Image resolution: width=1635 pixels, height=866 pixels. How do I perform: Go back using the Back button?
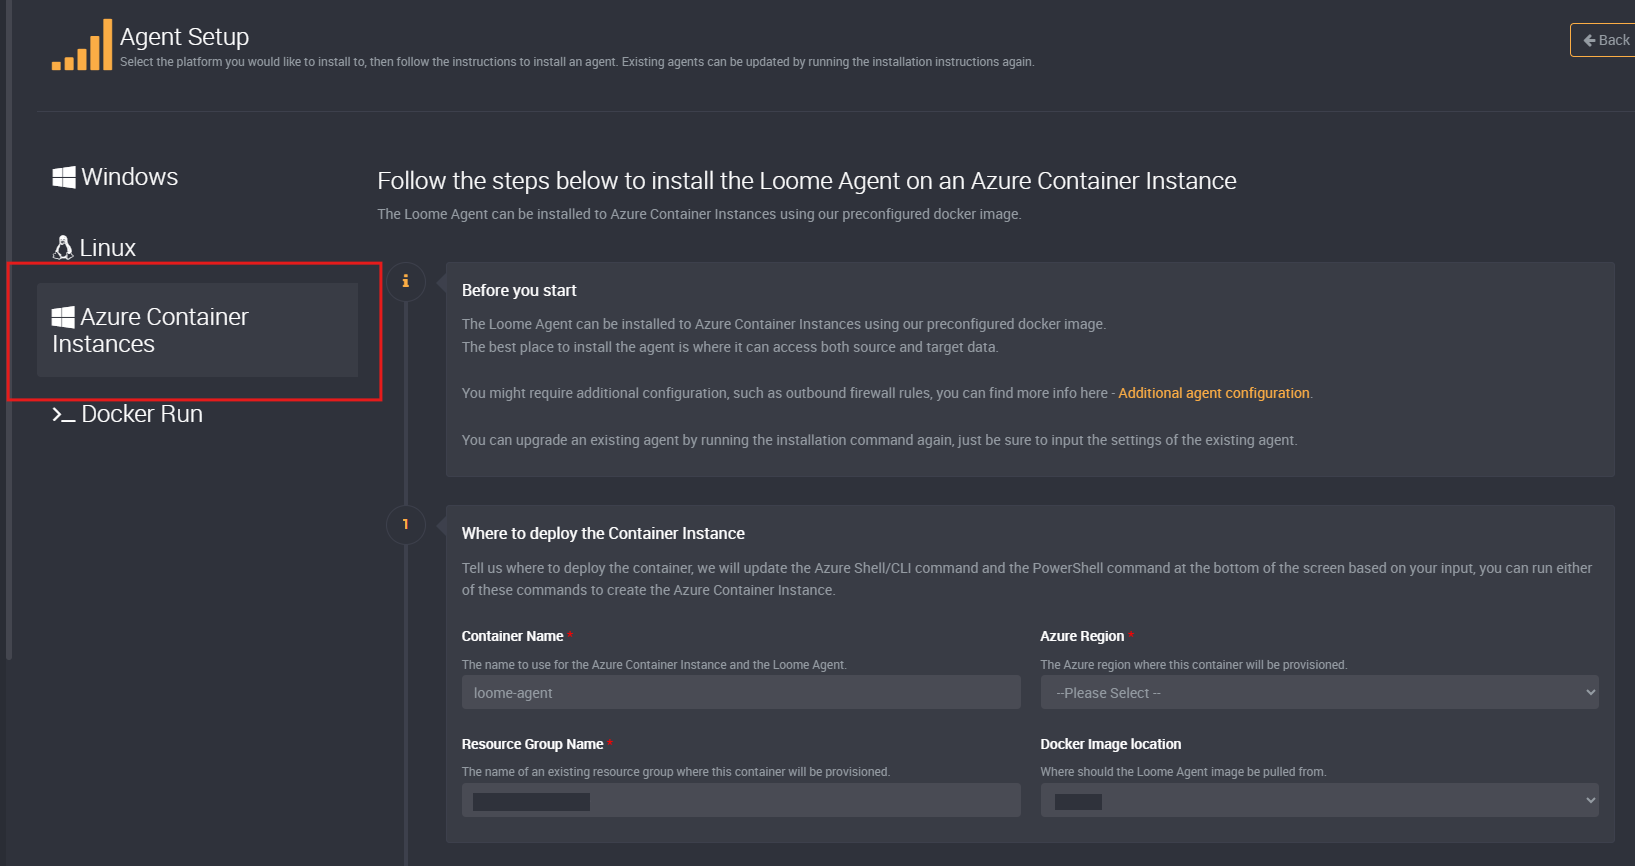coord(1604,40)
